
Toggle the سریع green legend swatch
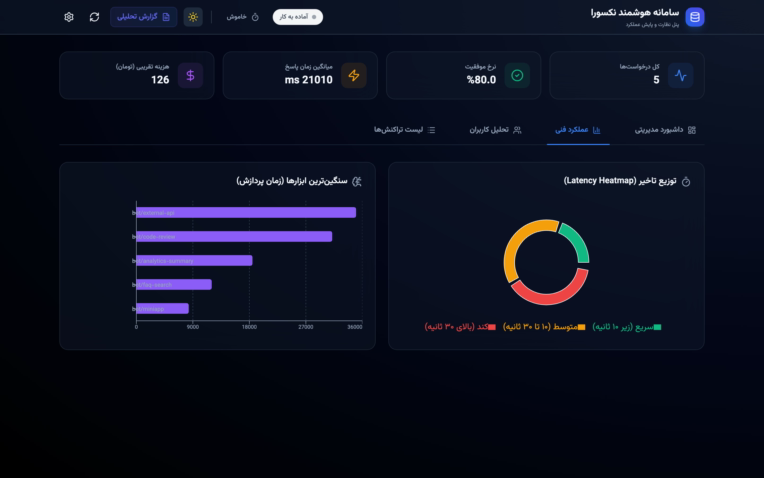click(x=657, y=327)
